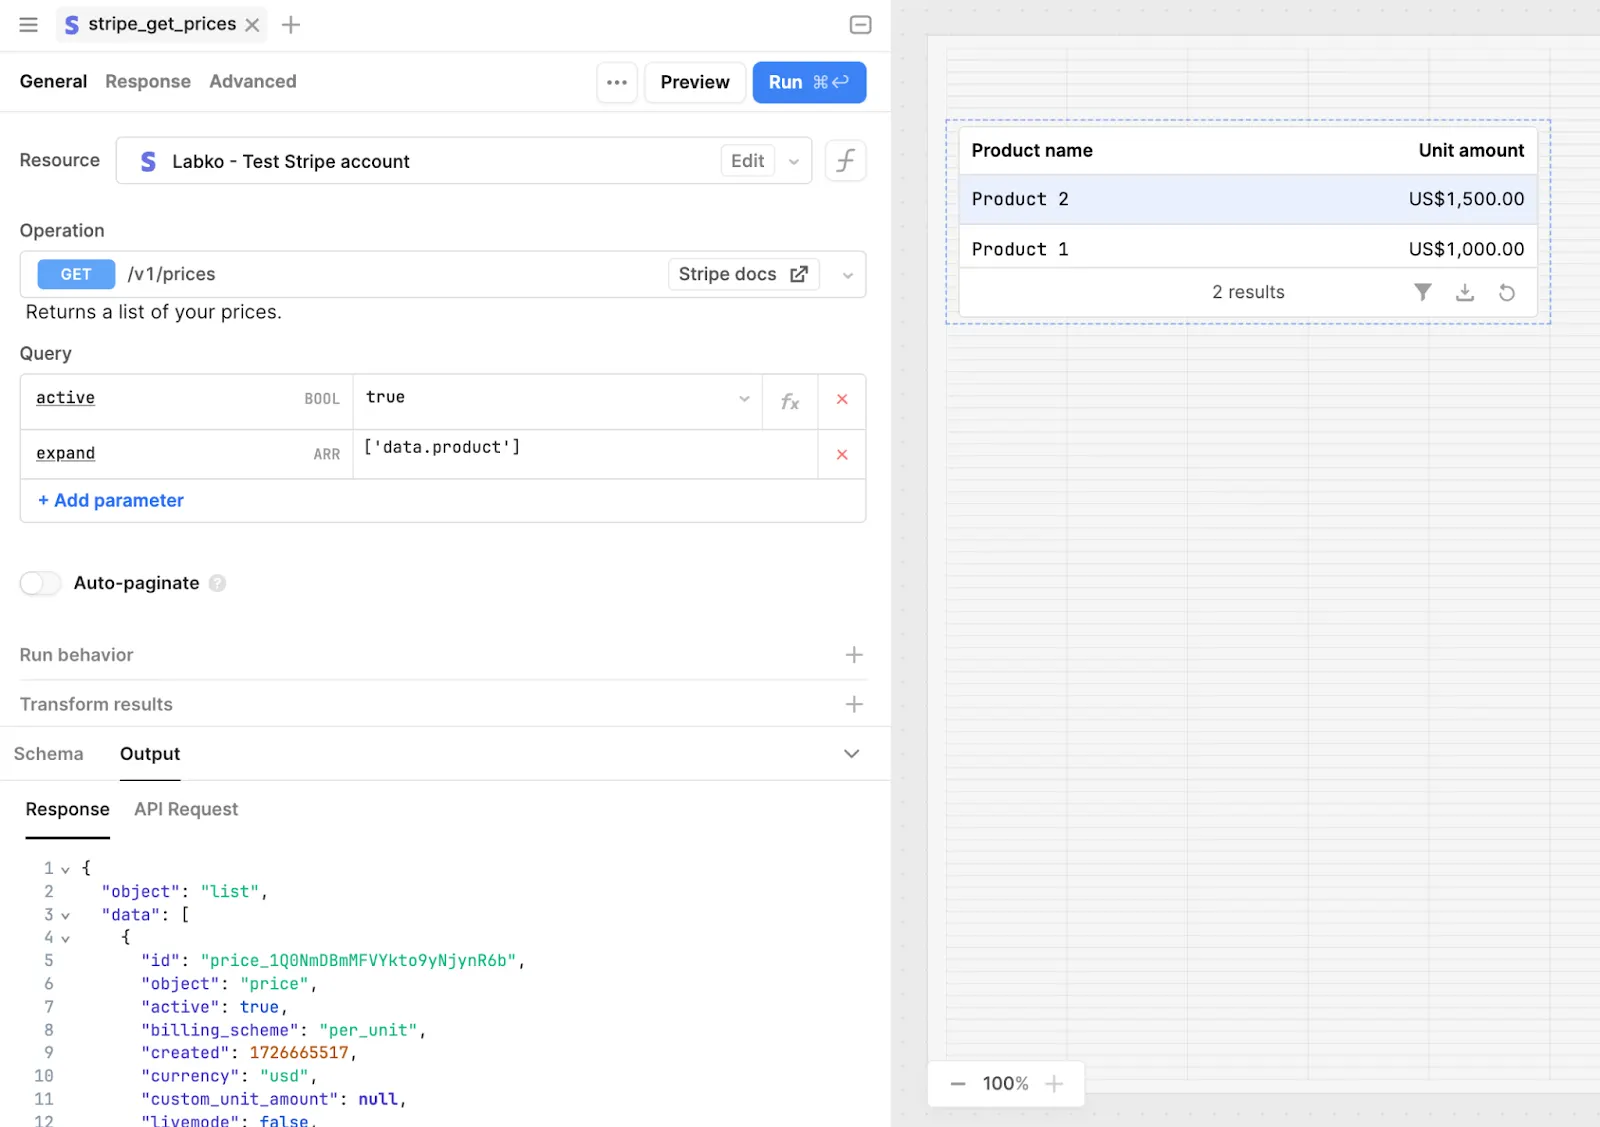Fold JSON at line 1
1600x1127 pixels.
coord(66,869)
